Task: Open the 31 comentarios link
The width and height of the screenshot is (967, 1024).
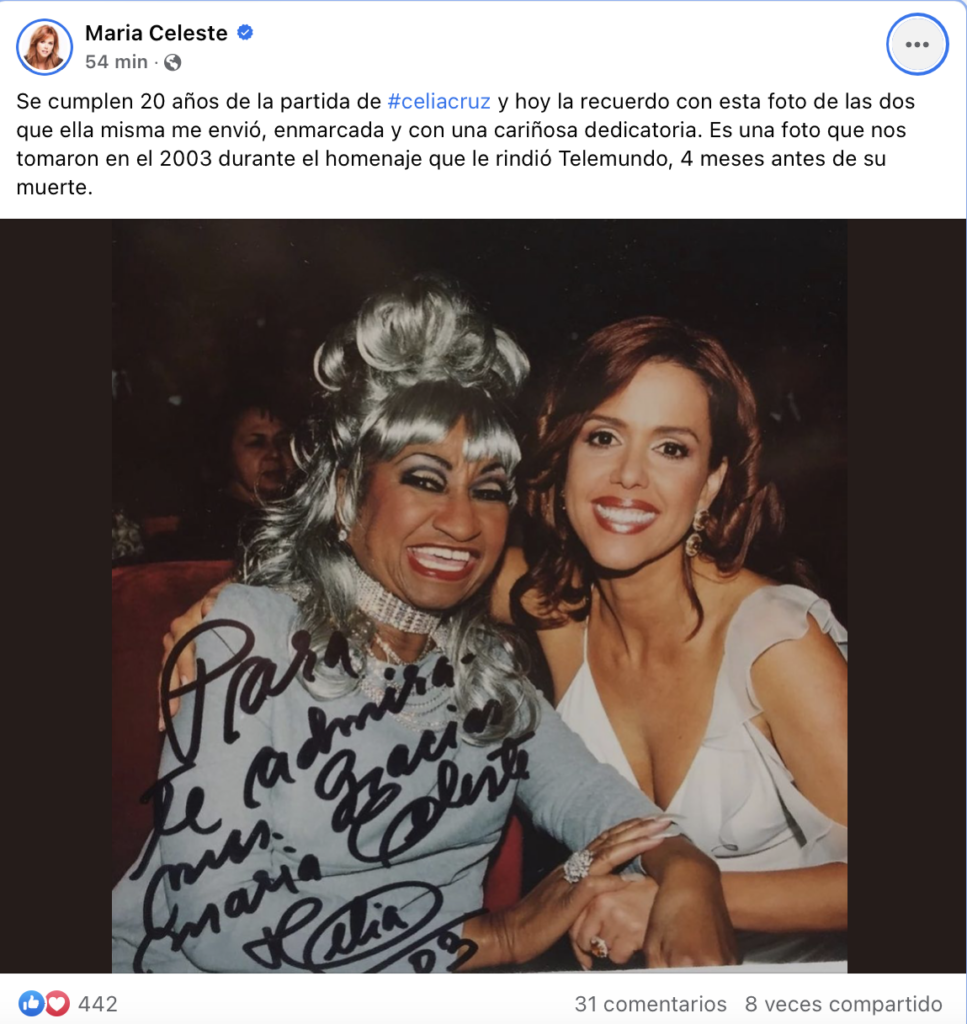Action: pyautogui.click(x=650, y=1004)
